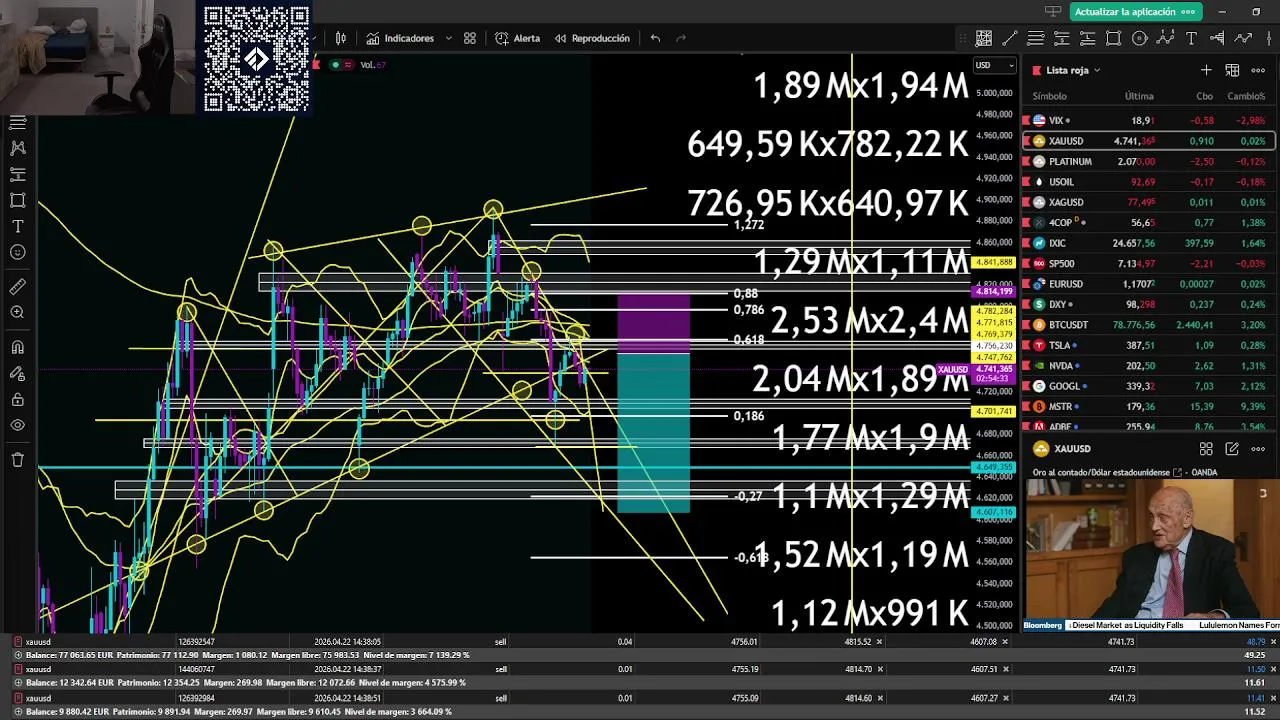Select the forecast arrow line tool
The image size is (1280, 720).
tap(1243, 38)
